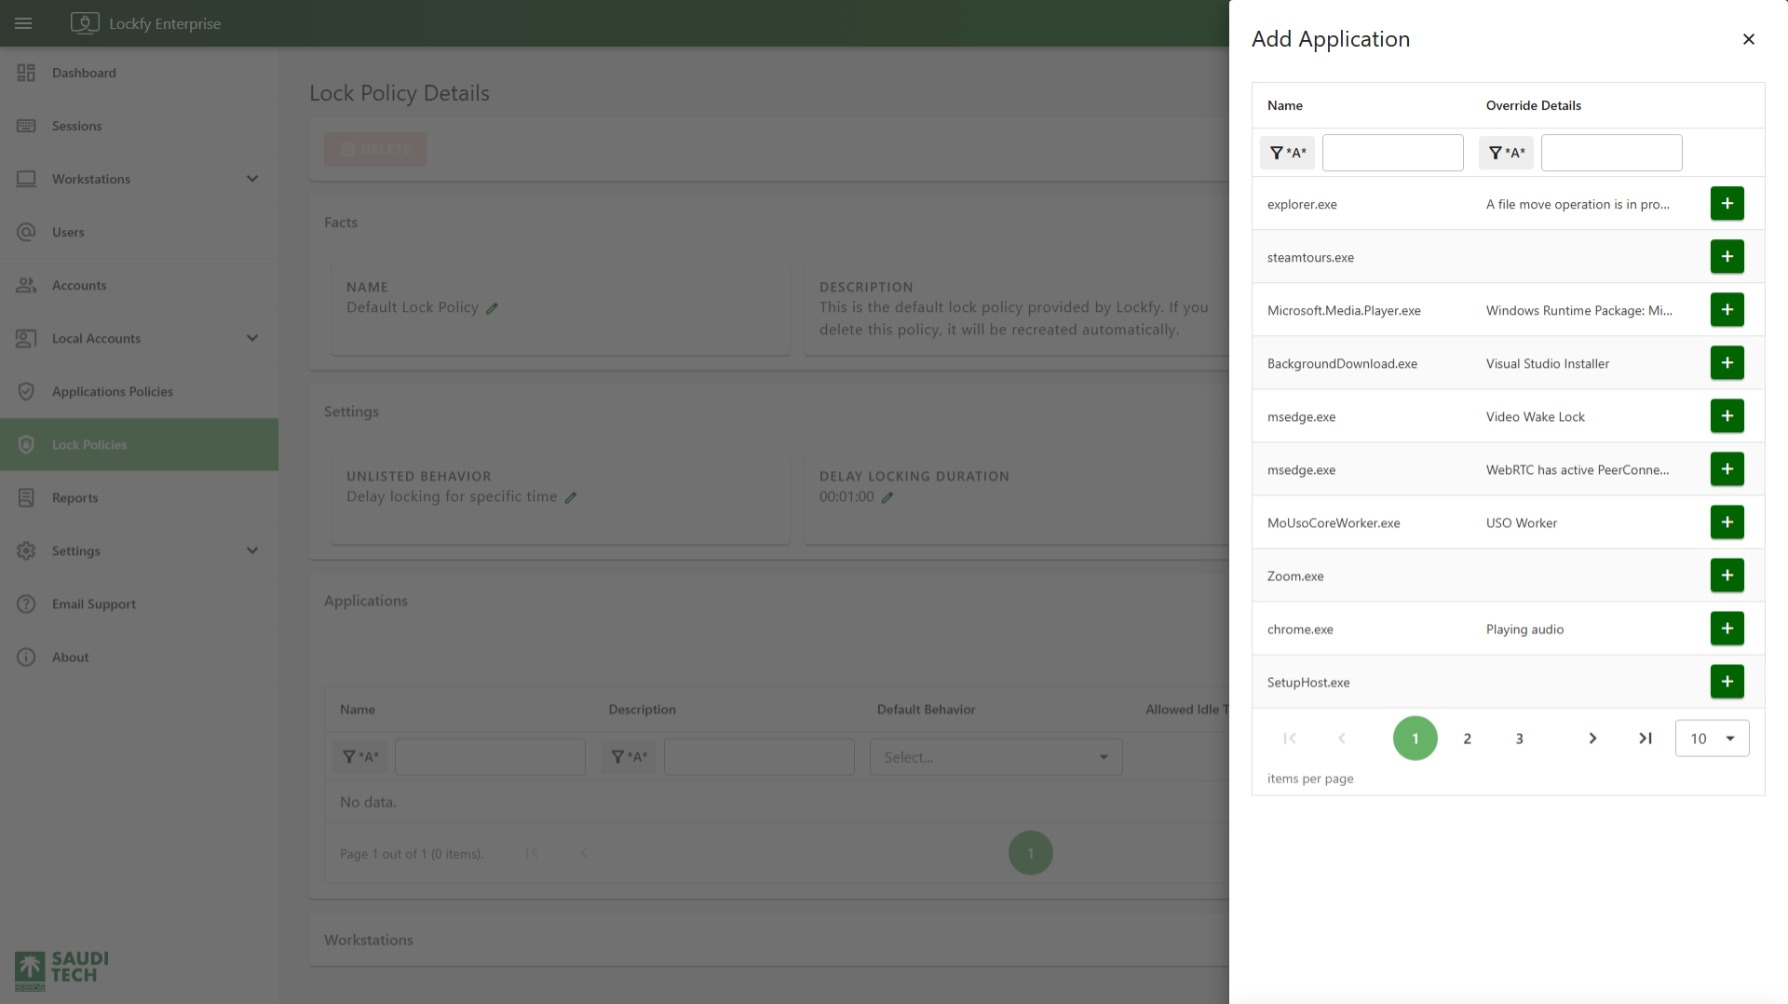The height and width of the screenshot is (1004, 1788).
Task: Add Microsoft.Media.Player.exe via plus button
Action: pos(1727,309)
